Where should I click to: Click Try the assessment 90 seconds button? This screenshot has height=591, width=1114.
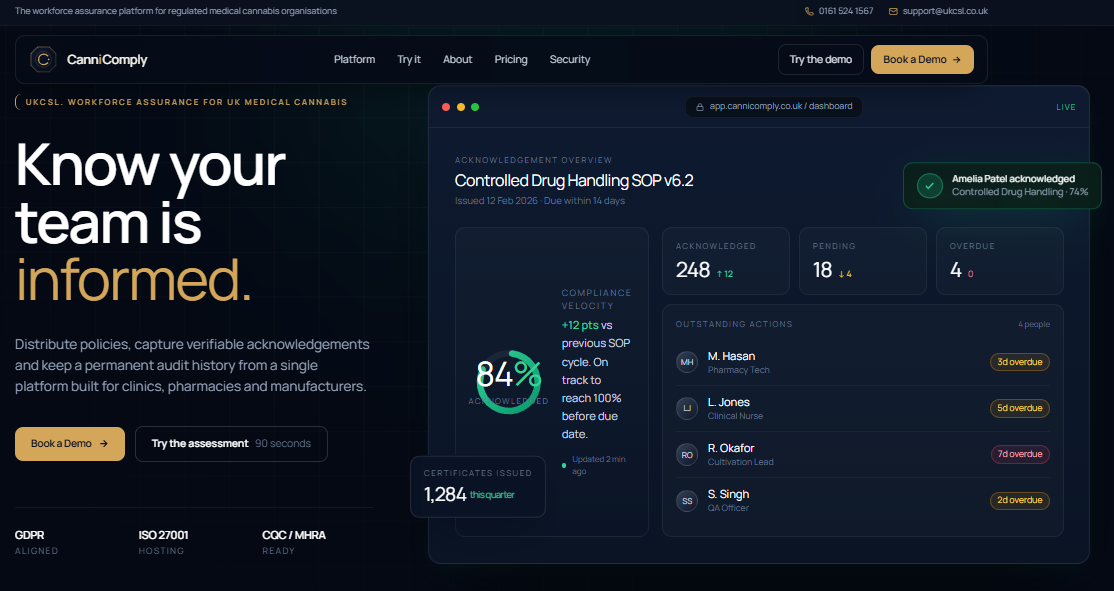point(231,444)
